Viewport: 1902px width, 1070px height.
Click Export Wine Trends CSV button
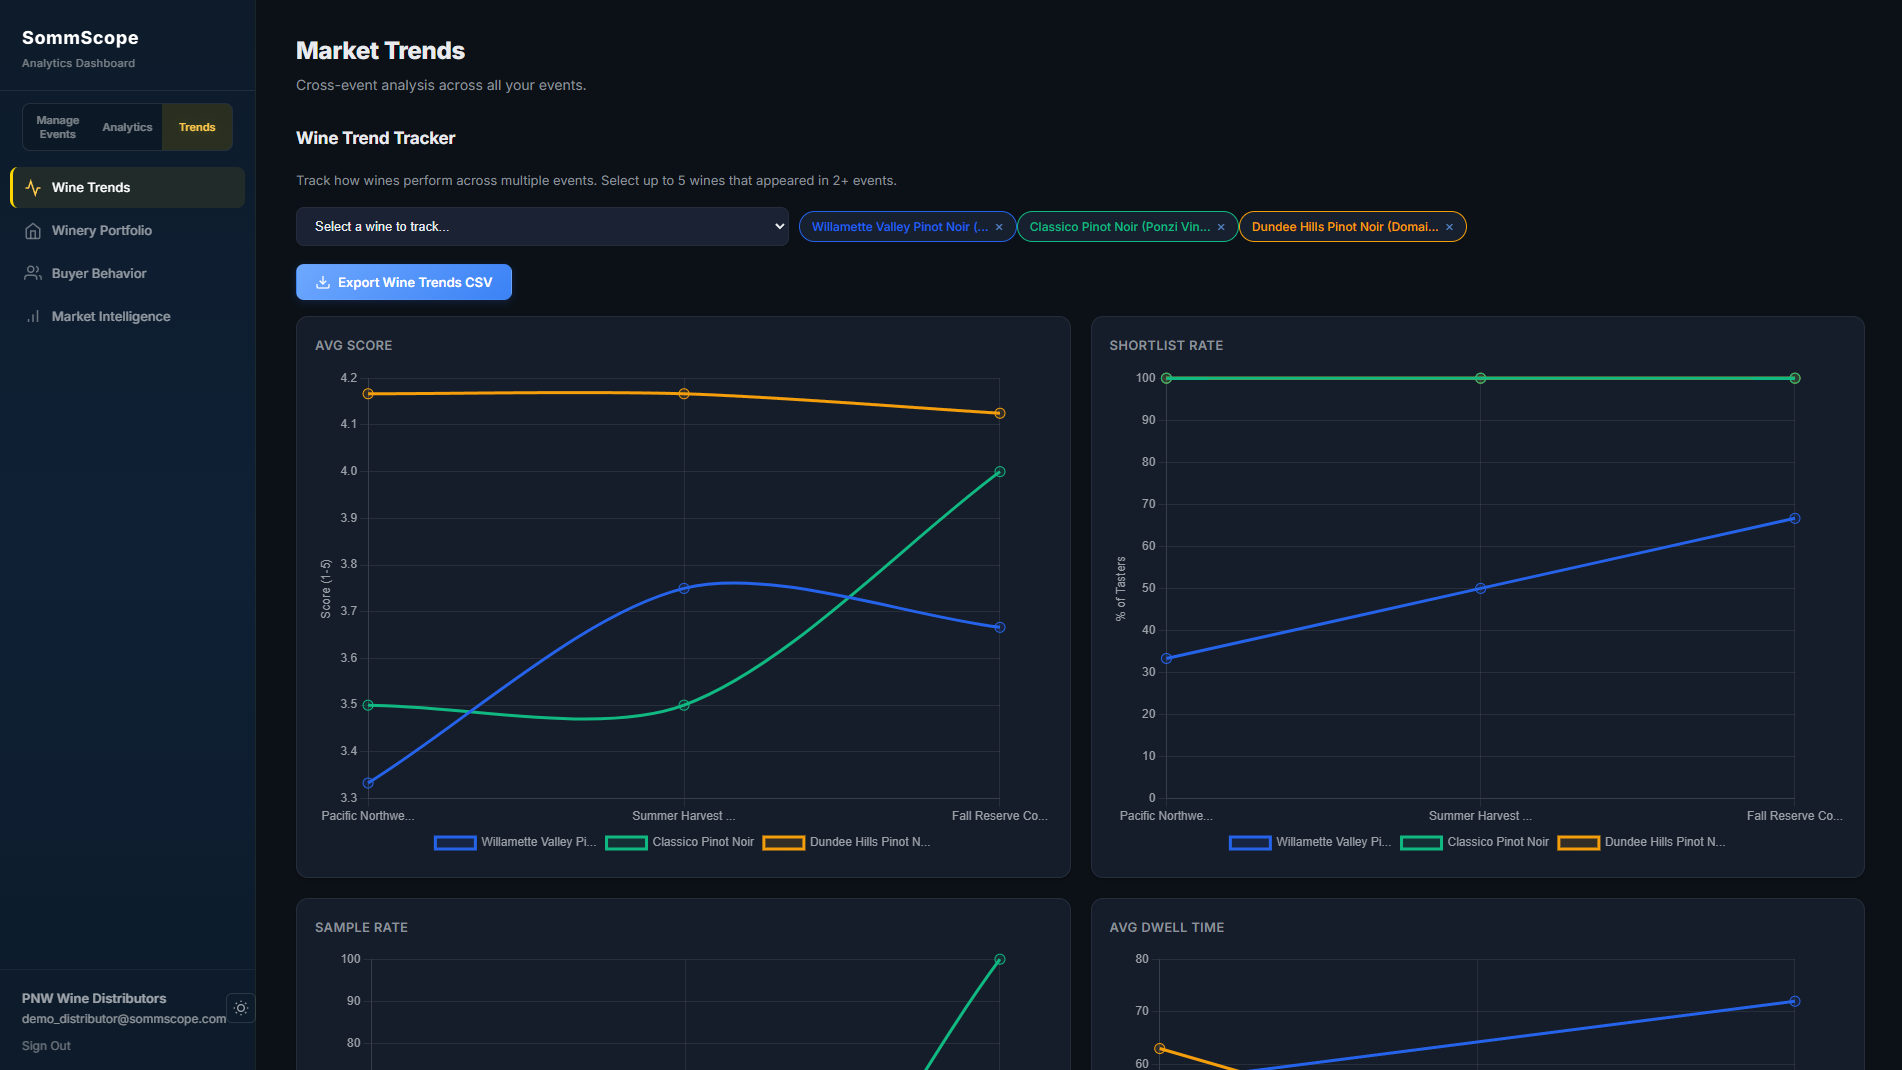click(x=404, y=282)
